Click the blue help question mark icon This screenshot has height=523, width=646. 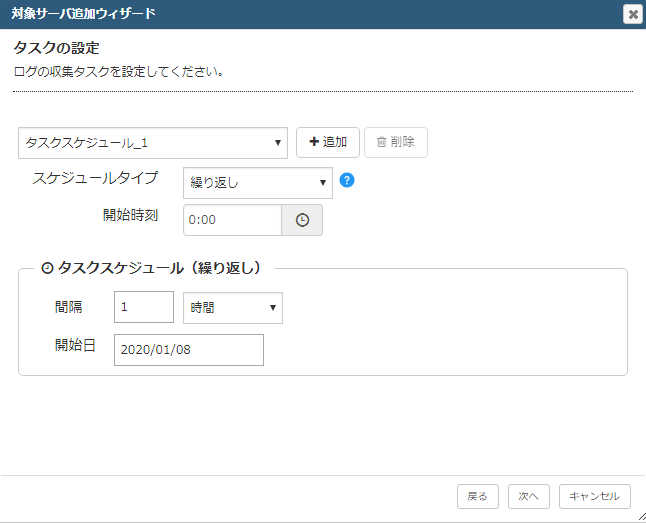(x=347, y=180)
